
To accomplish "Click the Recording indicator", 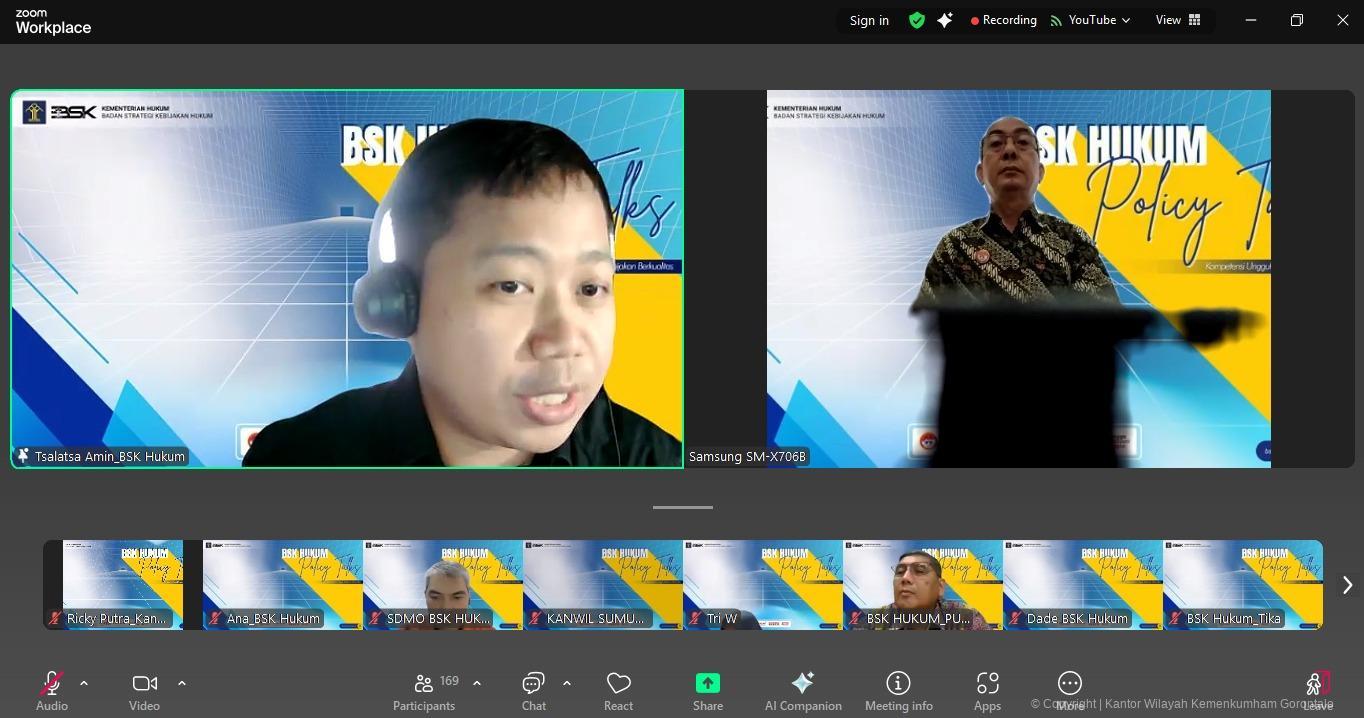I will [1003, 20].
